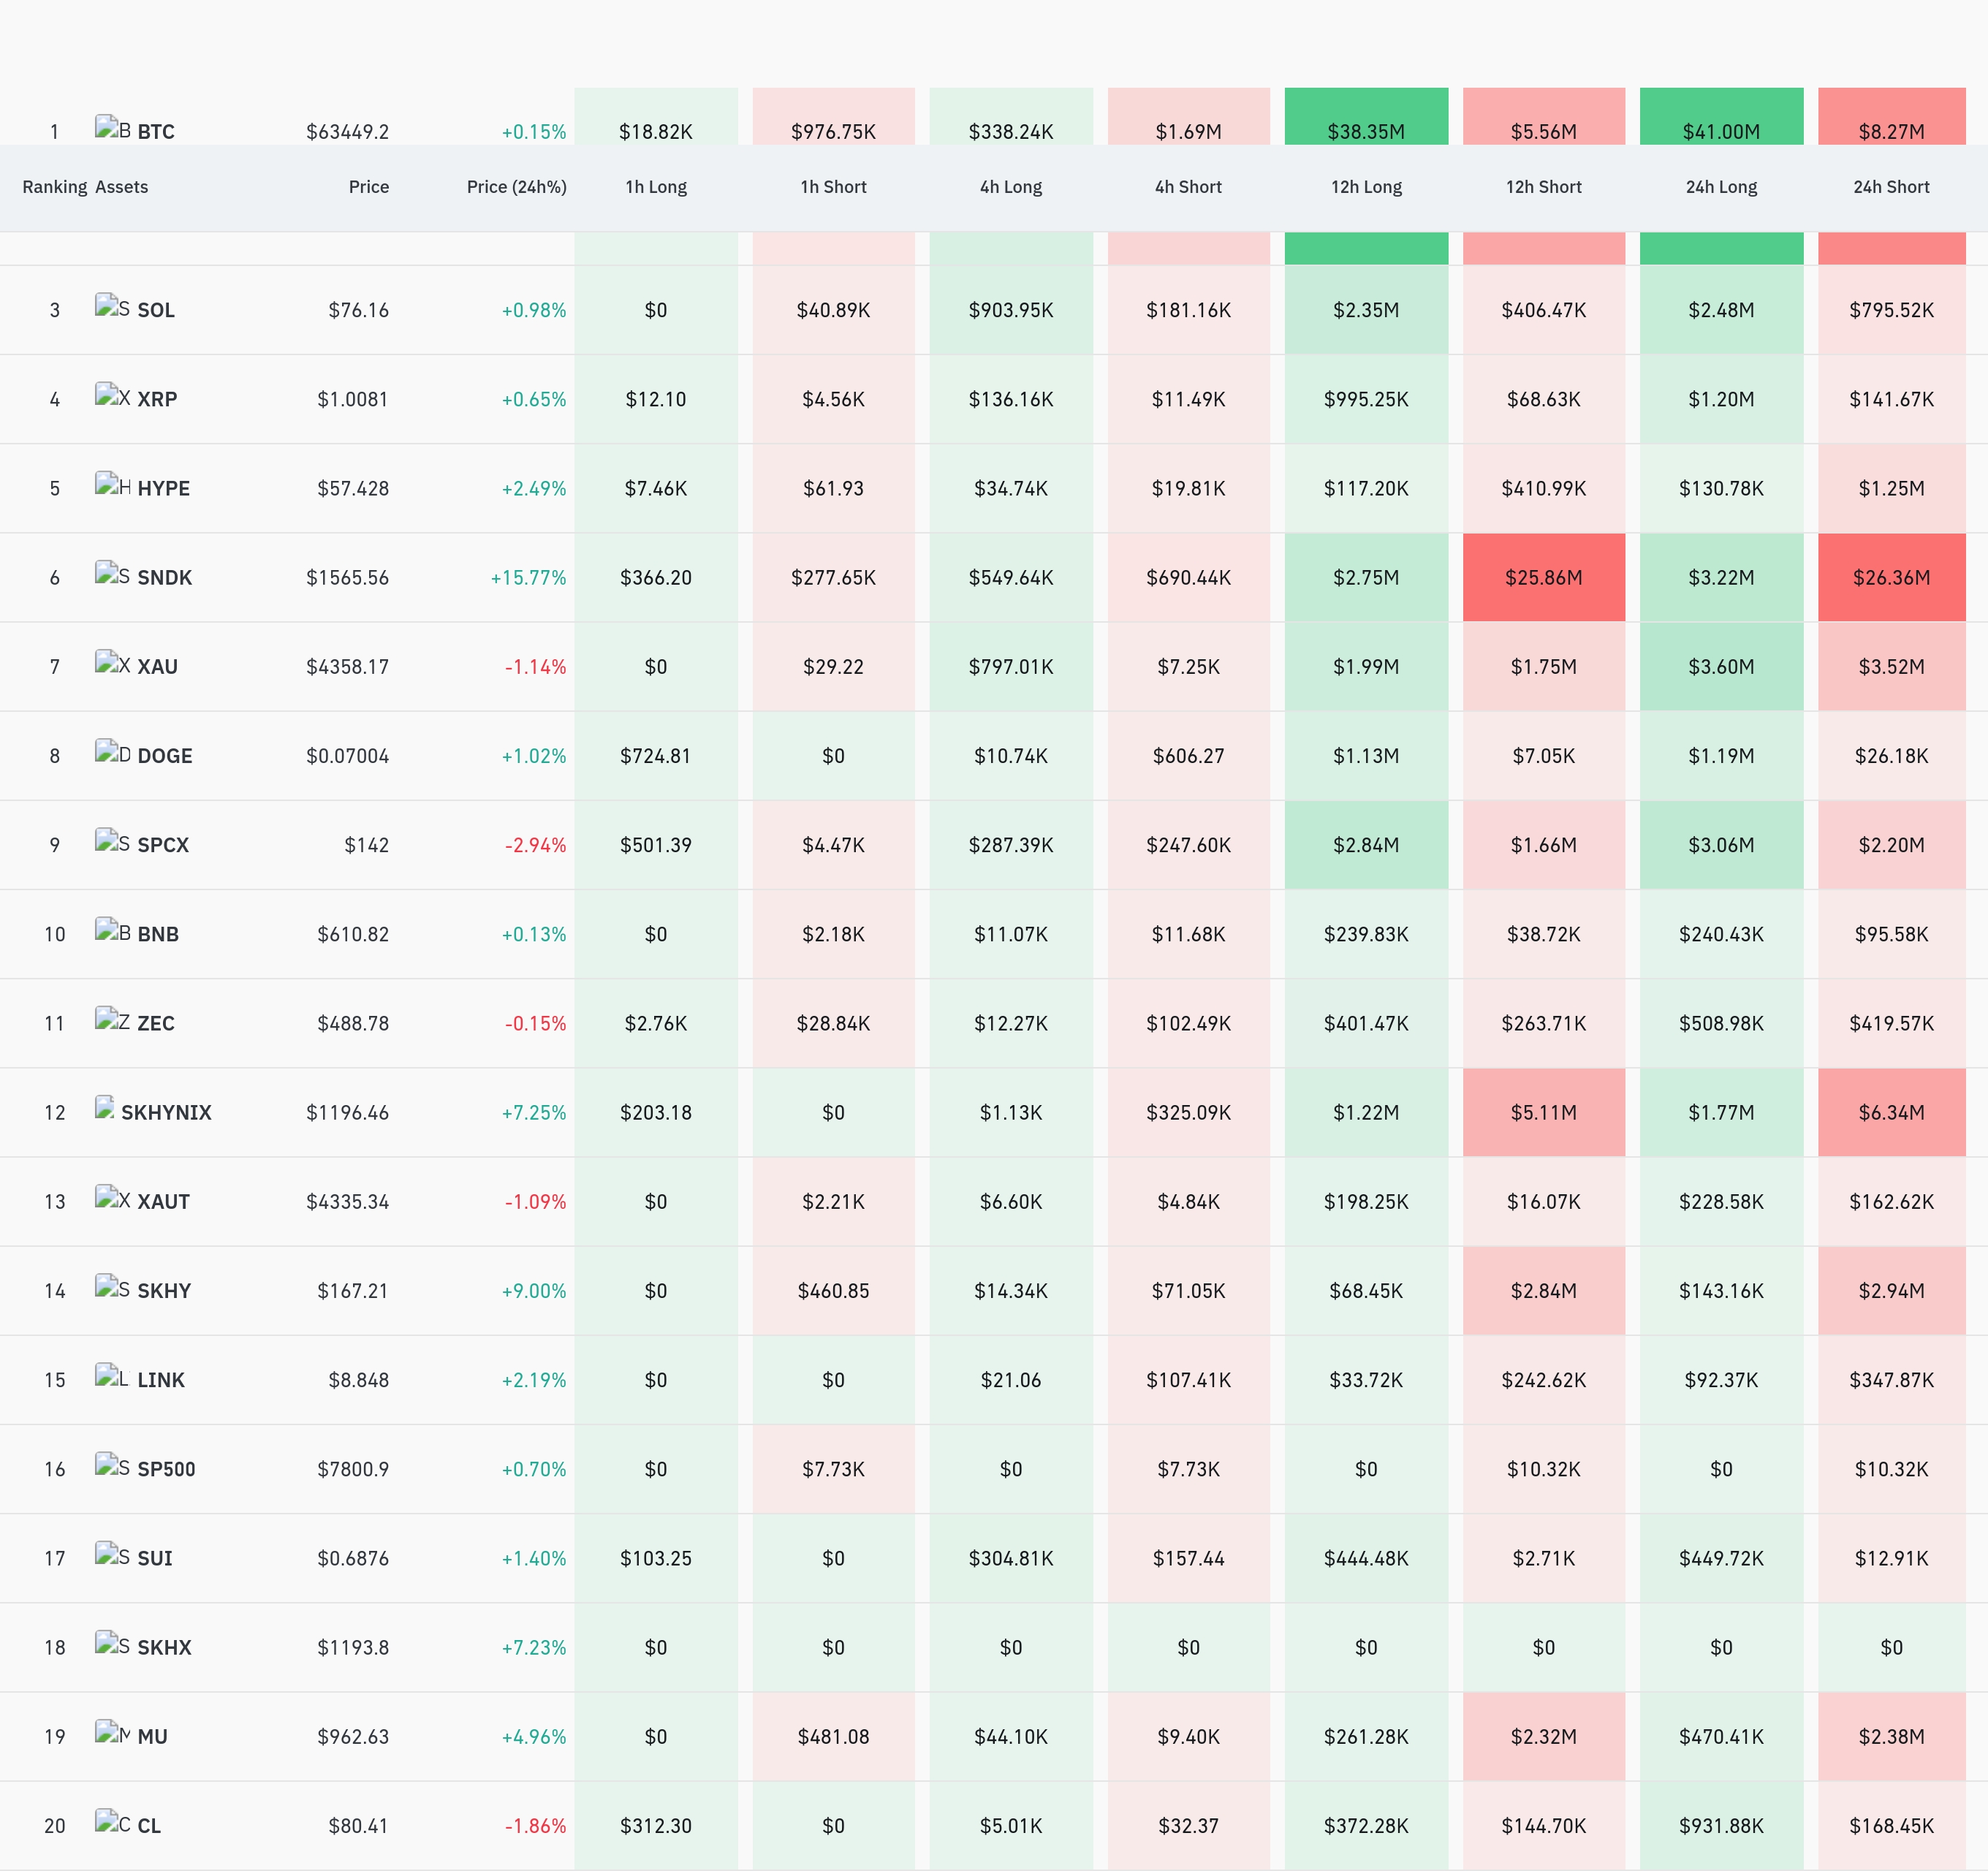Select MU price "$962.63"
Image resolution: width=1988 pixels, height=1871 pixels.
point(353,1736)
